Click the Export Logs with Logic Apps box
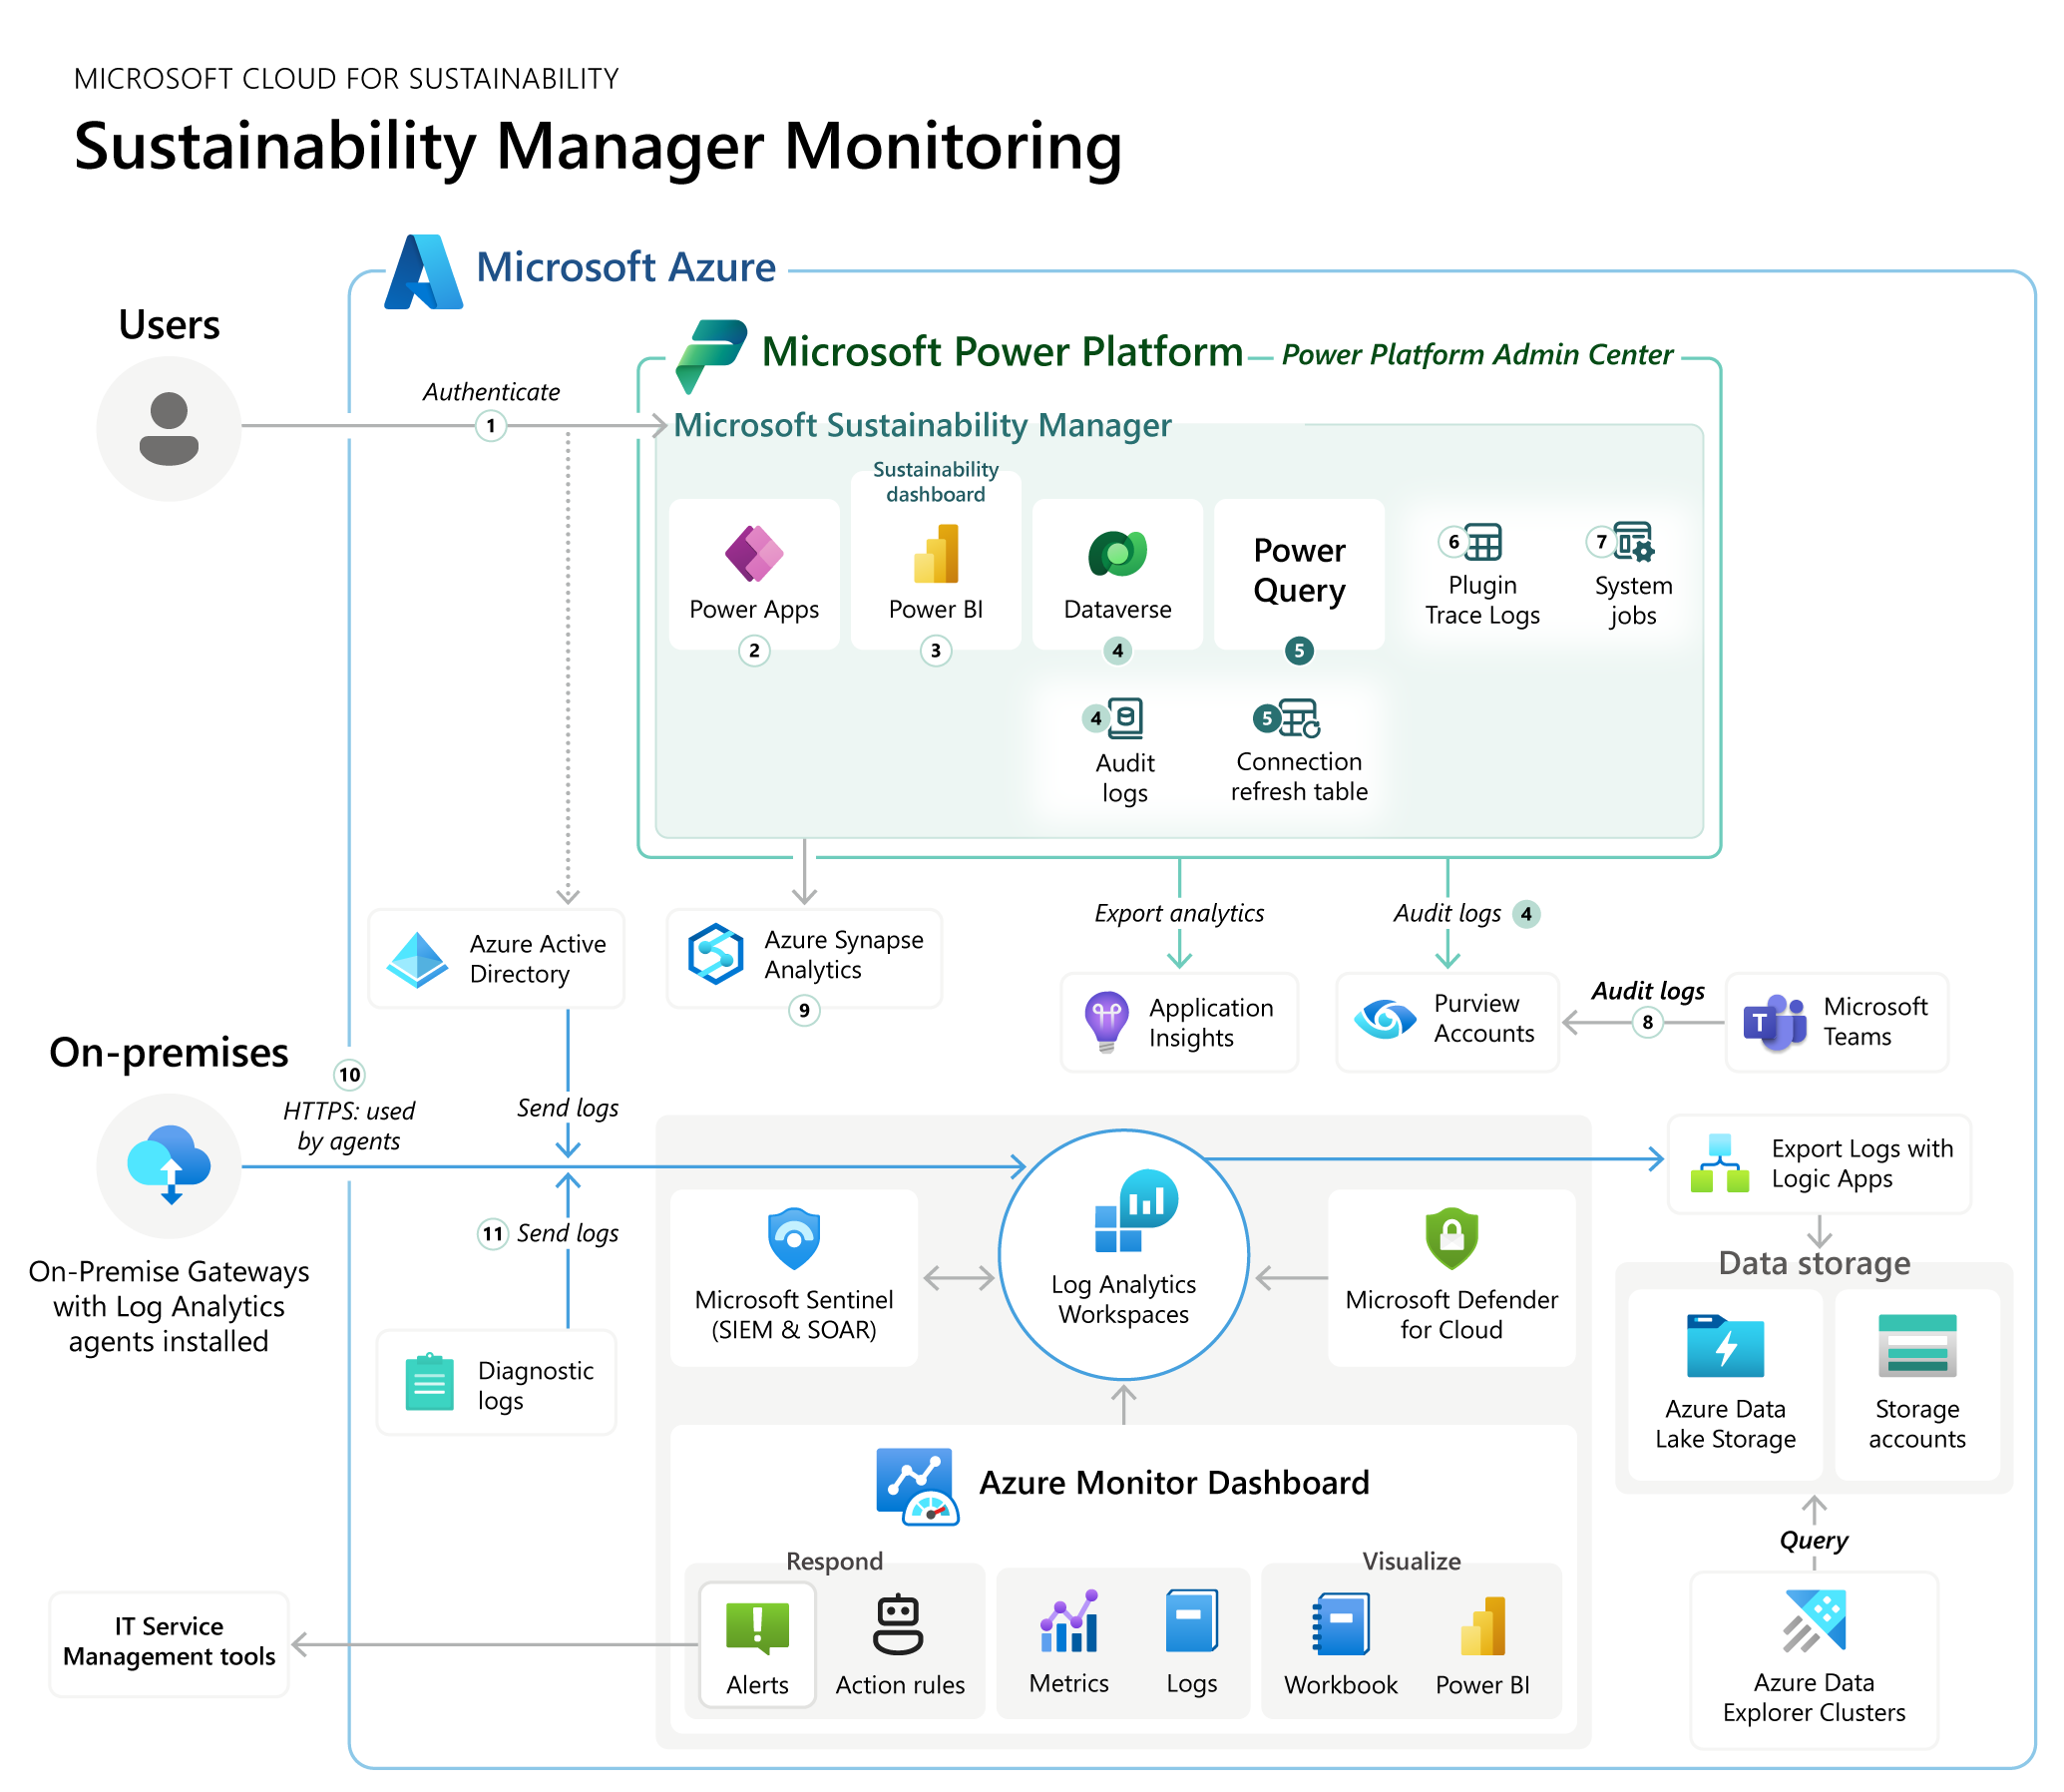Image resolution: width=2064 pixels, height=1792 pixels. tap(1818, 1164)
